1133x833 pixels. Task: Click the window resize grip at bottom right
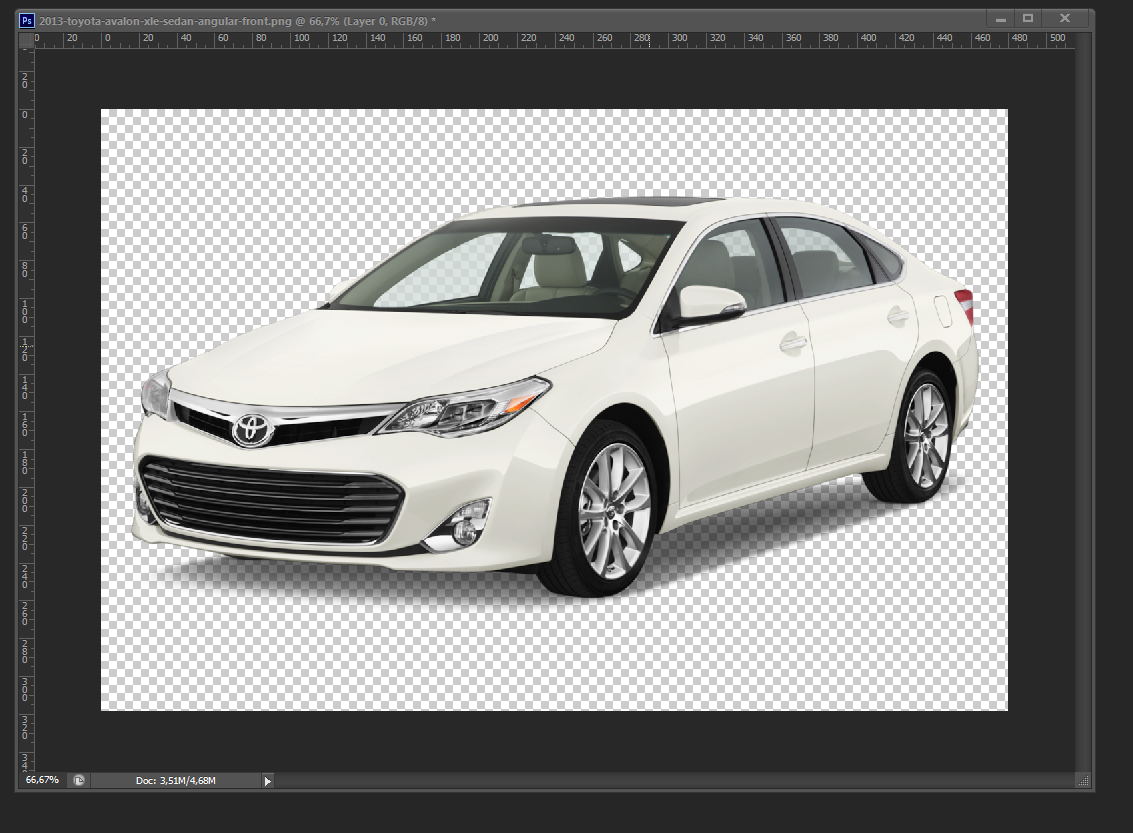[x=1082, y=780]
